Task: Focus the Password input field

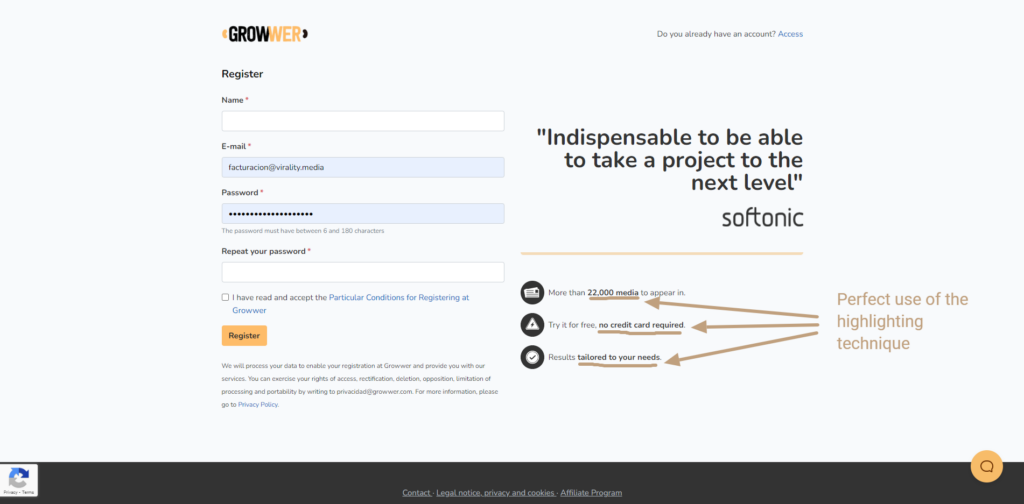Action: point(363,213)
